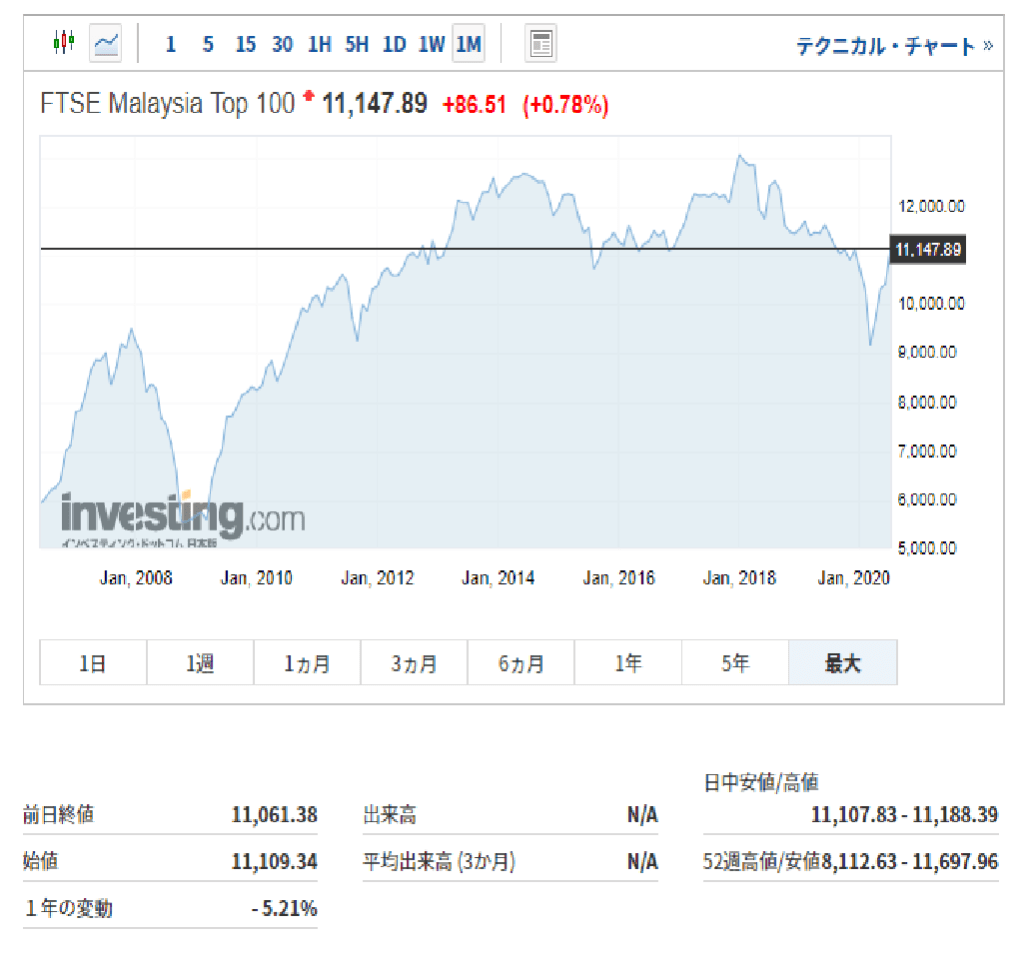The width and height of the screenshot is (1024, 956).
Task: Show the 1日 time range
Action: [93, 663]
